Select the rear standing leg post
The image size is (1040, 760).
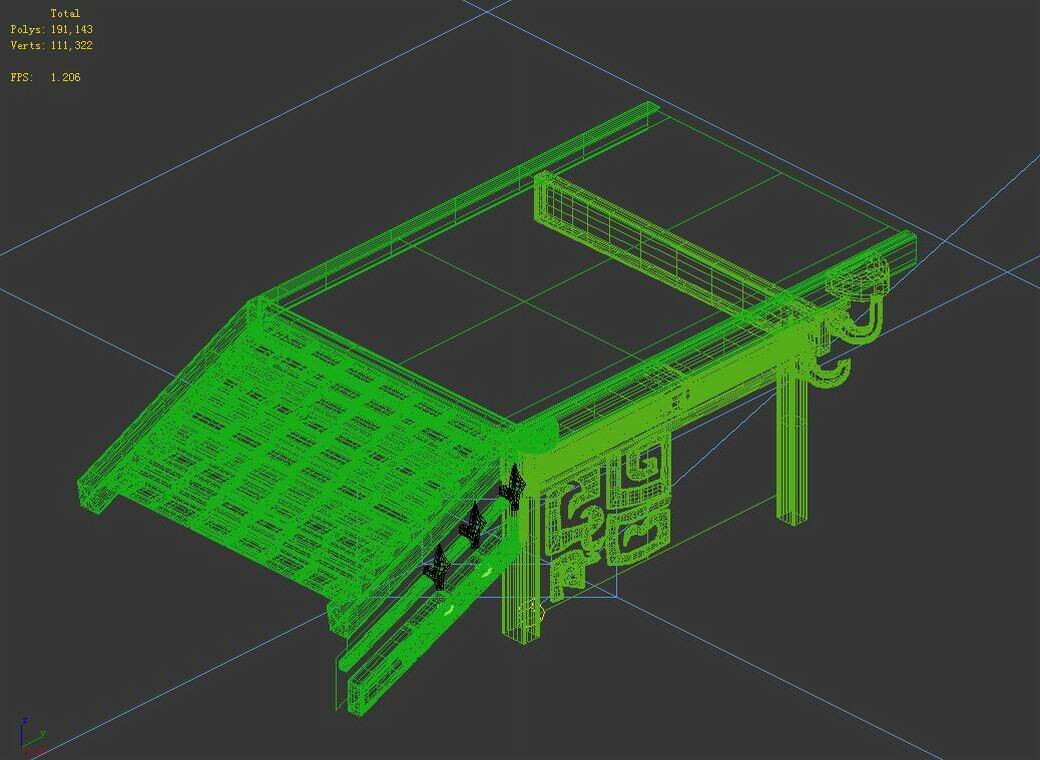click(793, 444)
